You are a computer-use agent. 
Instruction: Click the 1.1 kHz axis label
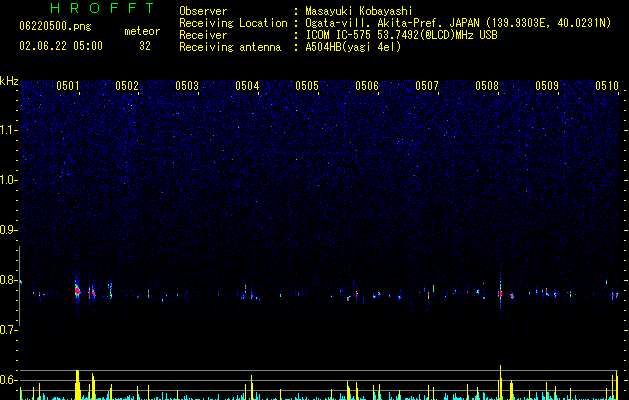tap(9, 130)
